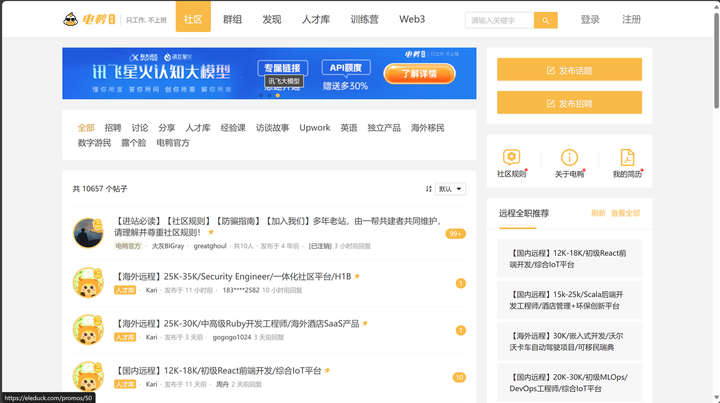Click the 了解详情 banner button
The height and width of the screenshot is (403, 720).
[x=419, y=74]
